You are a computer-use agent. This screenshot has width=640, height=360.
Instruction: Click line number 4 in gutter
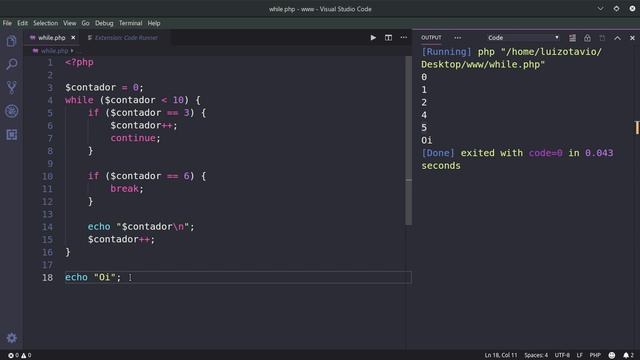50,100
